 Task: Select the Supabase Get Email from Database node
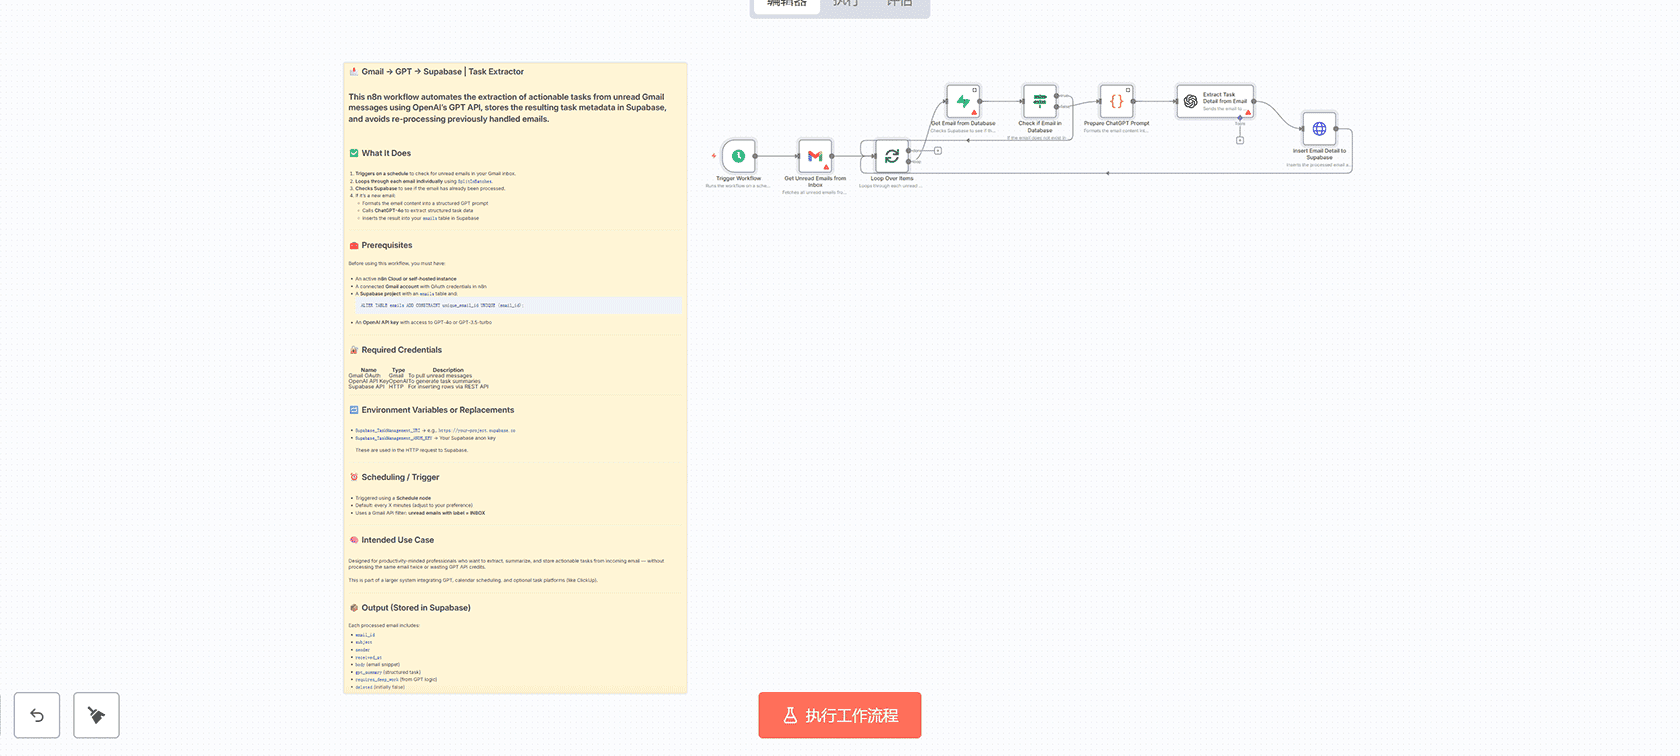(962, 101)
